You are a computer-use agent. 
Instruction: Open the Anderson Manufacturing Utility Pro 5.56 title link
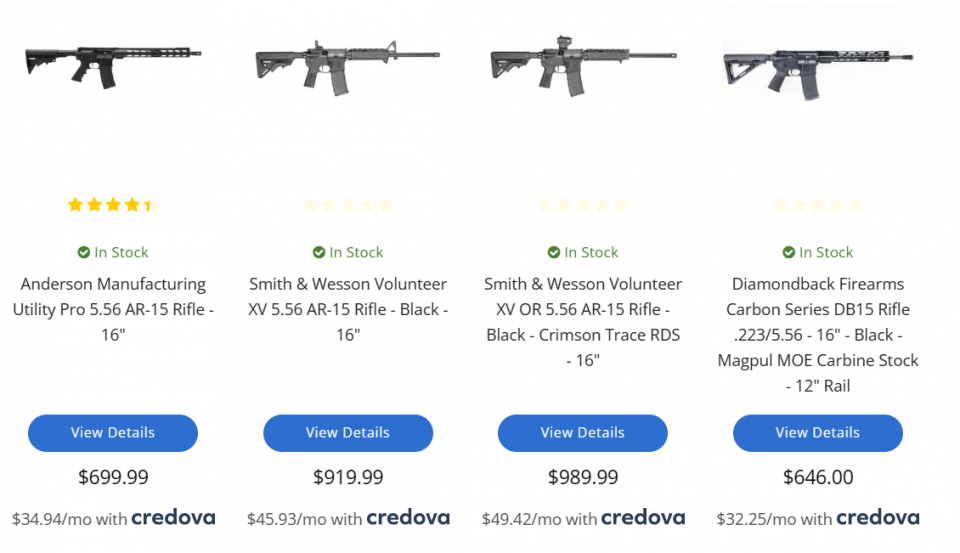click(113, 309)
